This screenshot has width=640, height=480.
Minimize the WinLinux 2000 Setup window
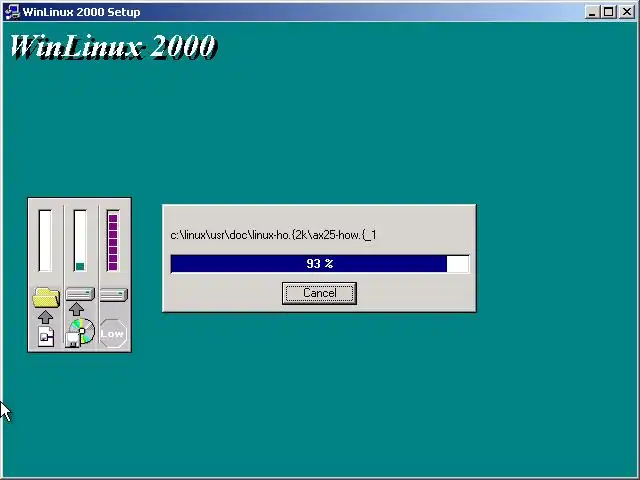coord(591,12)
